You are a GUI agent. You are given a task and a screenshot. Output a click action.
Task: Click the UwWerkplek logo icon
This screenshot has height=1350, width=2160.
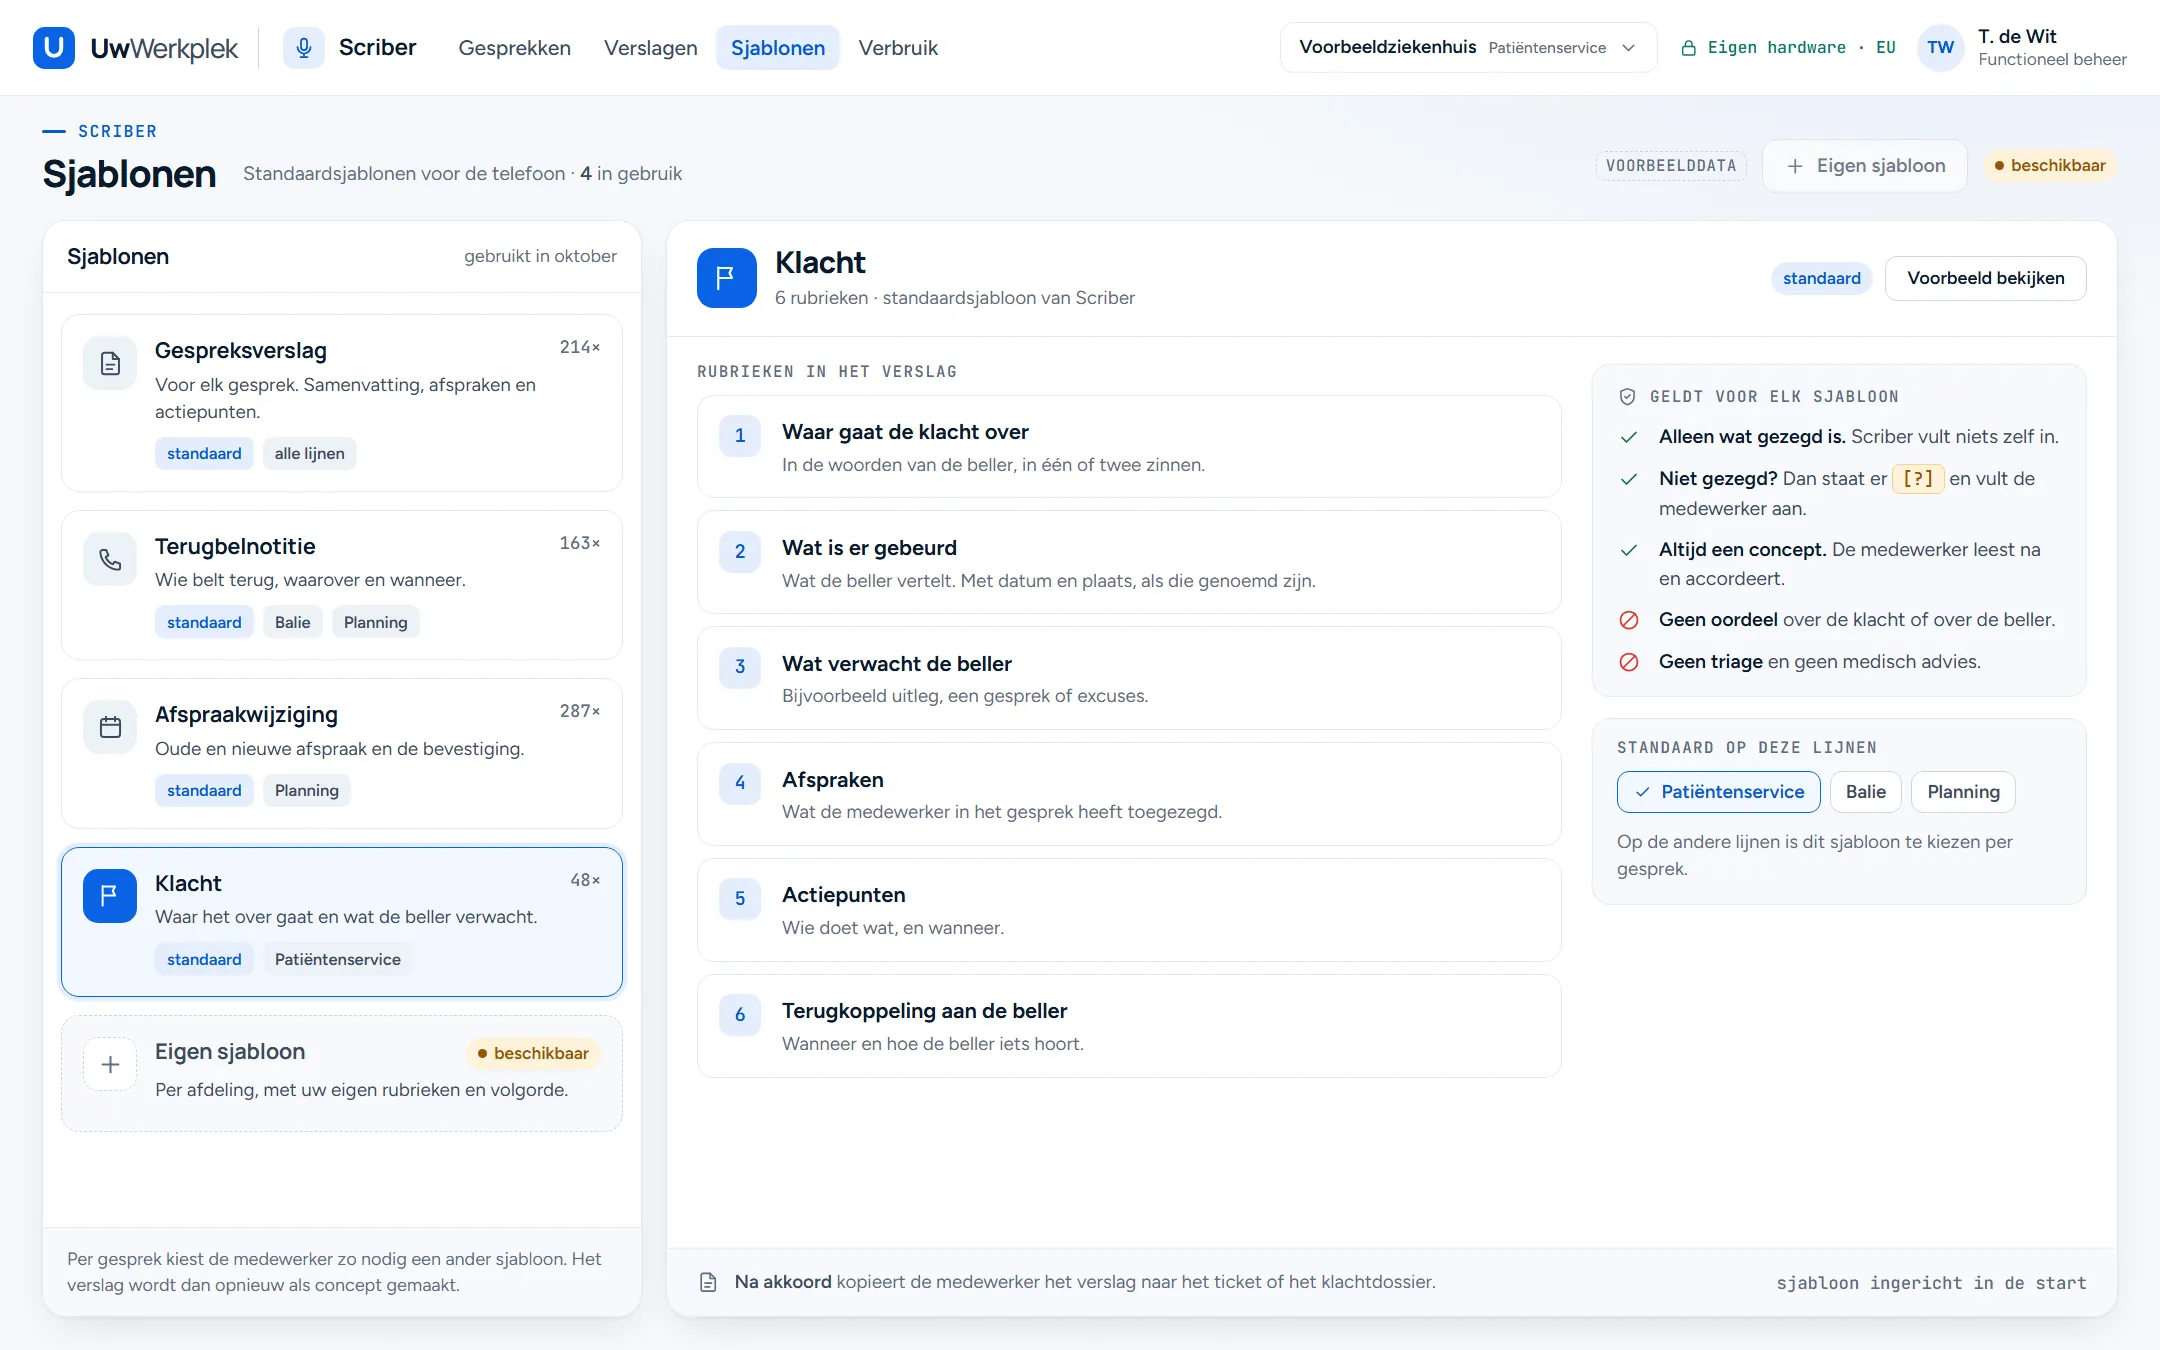[x=54, y=47]
